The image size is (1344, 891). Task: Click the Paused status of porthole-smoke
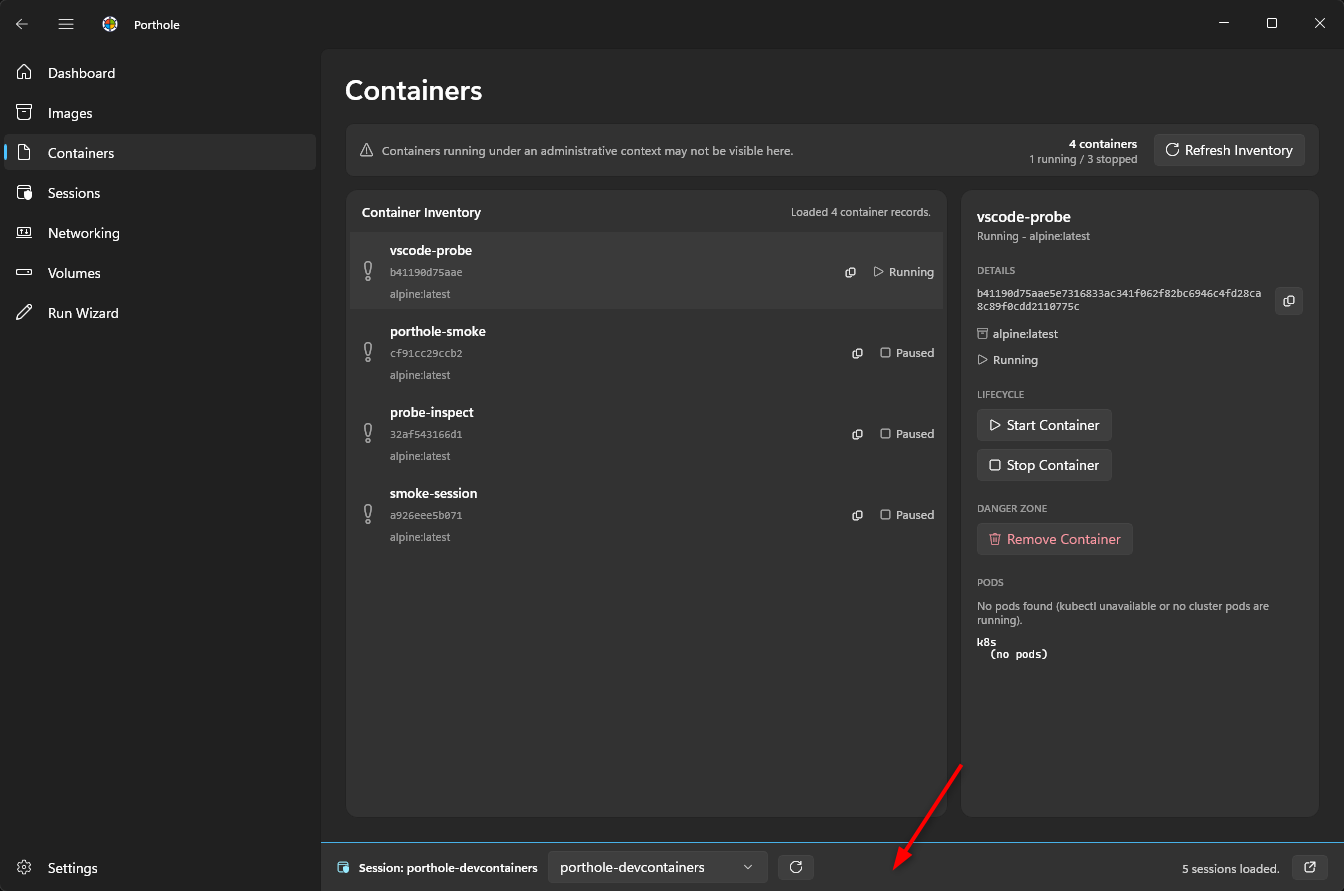point(907,353)
